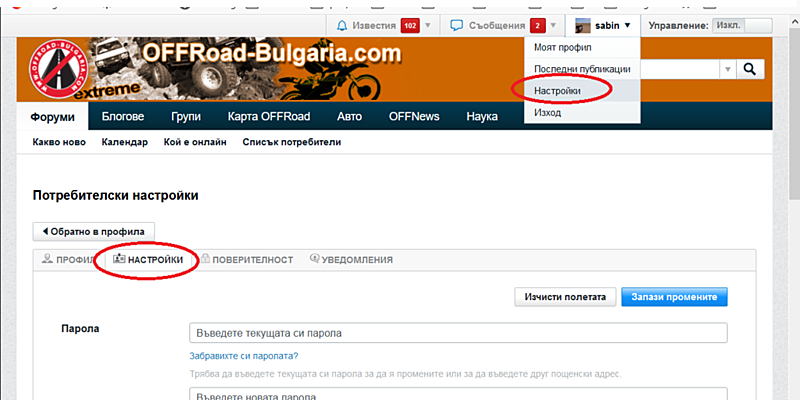800x400 pixels.
Task: Switch to the ПОВЕРИТЕЛНОСТ tab
Action: pyautogui.click(x=247, y=260)
